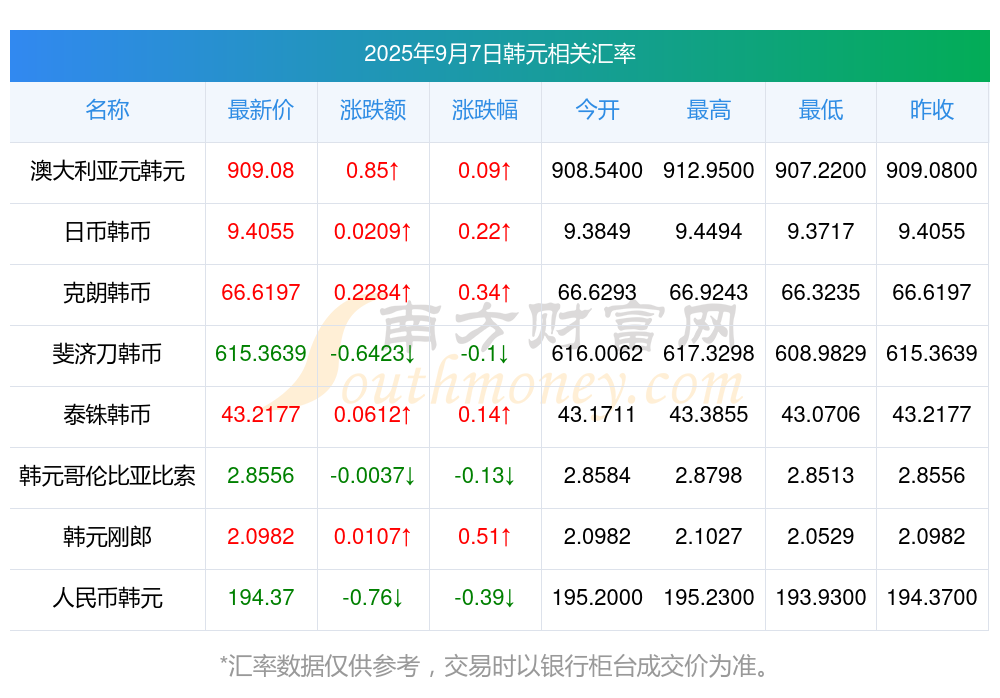Screen dimensions: 1000x698
Task: Click change percent 0.34↑
Action: click(x=485, y=292)
